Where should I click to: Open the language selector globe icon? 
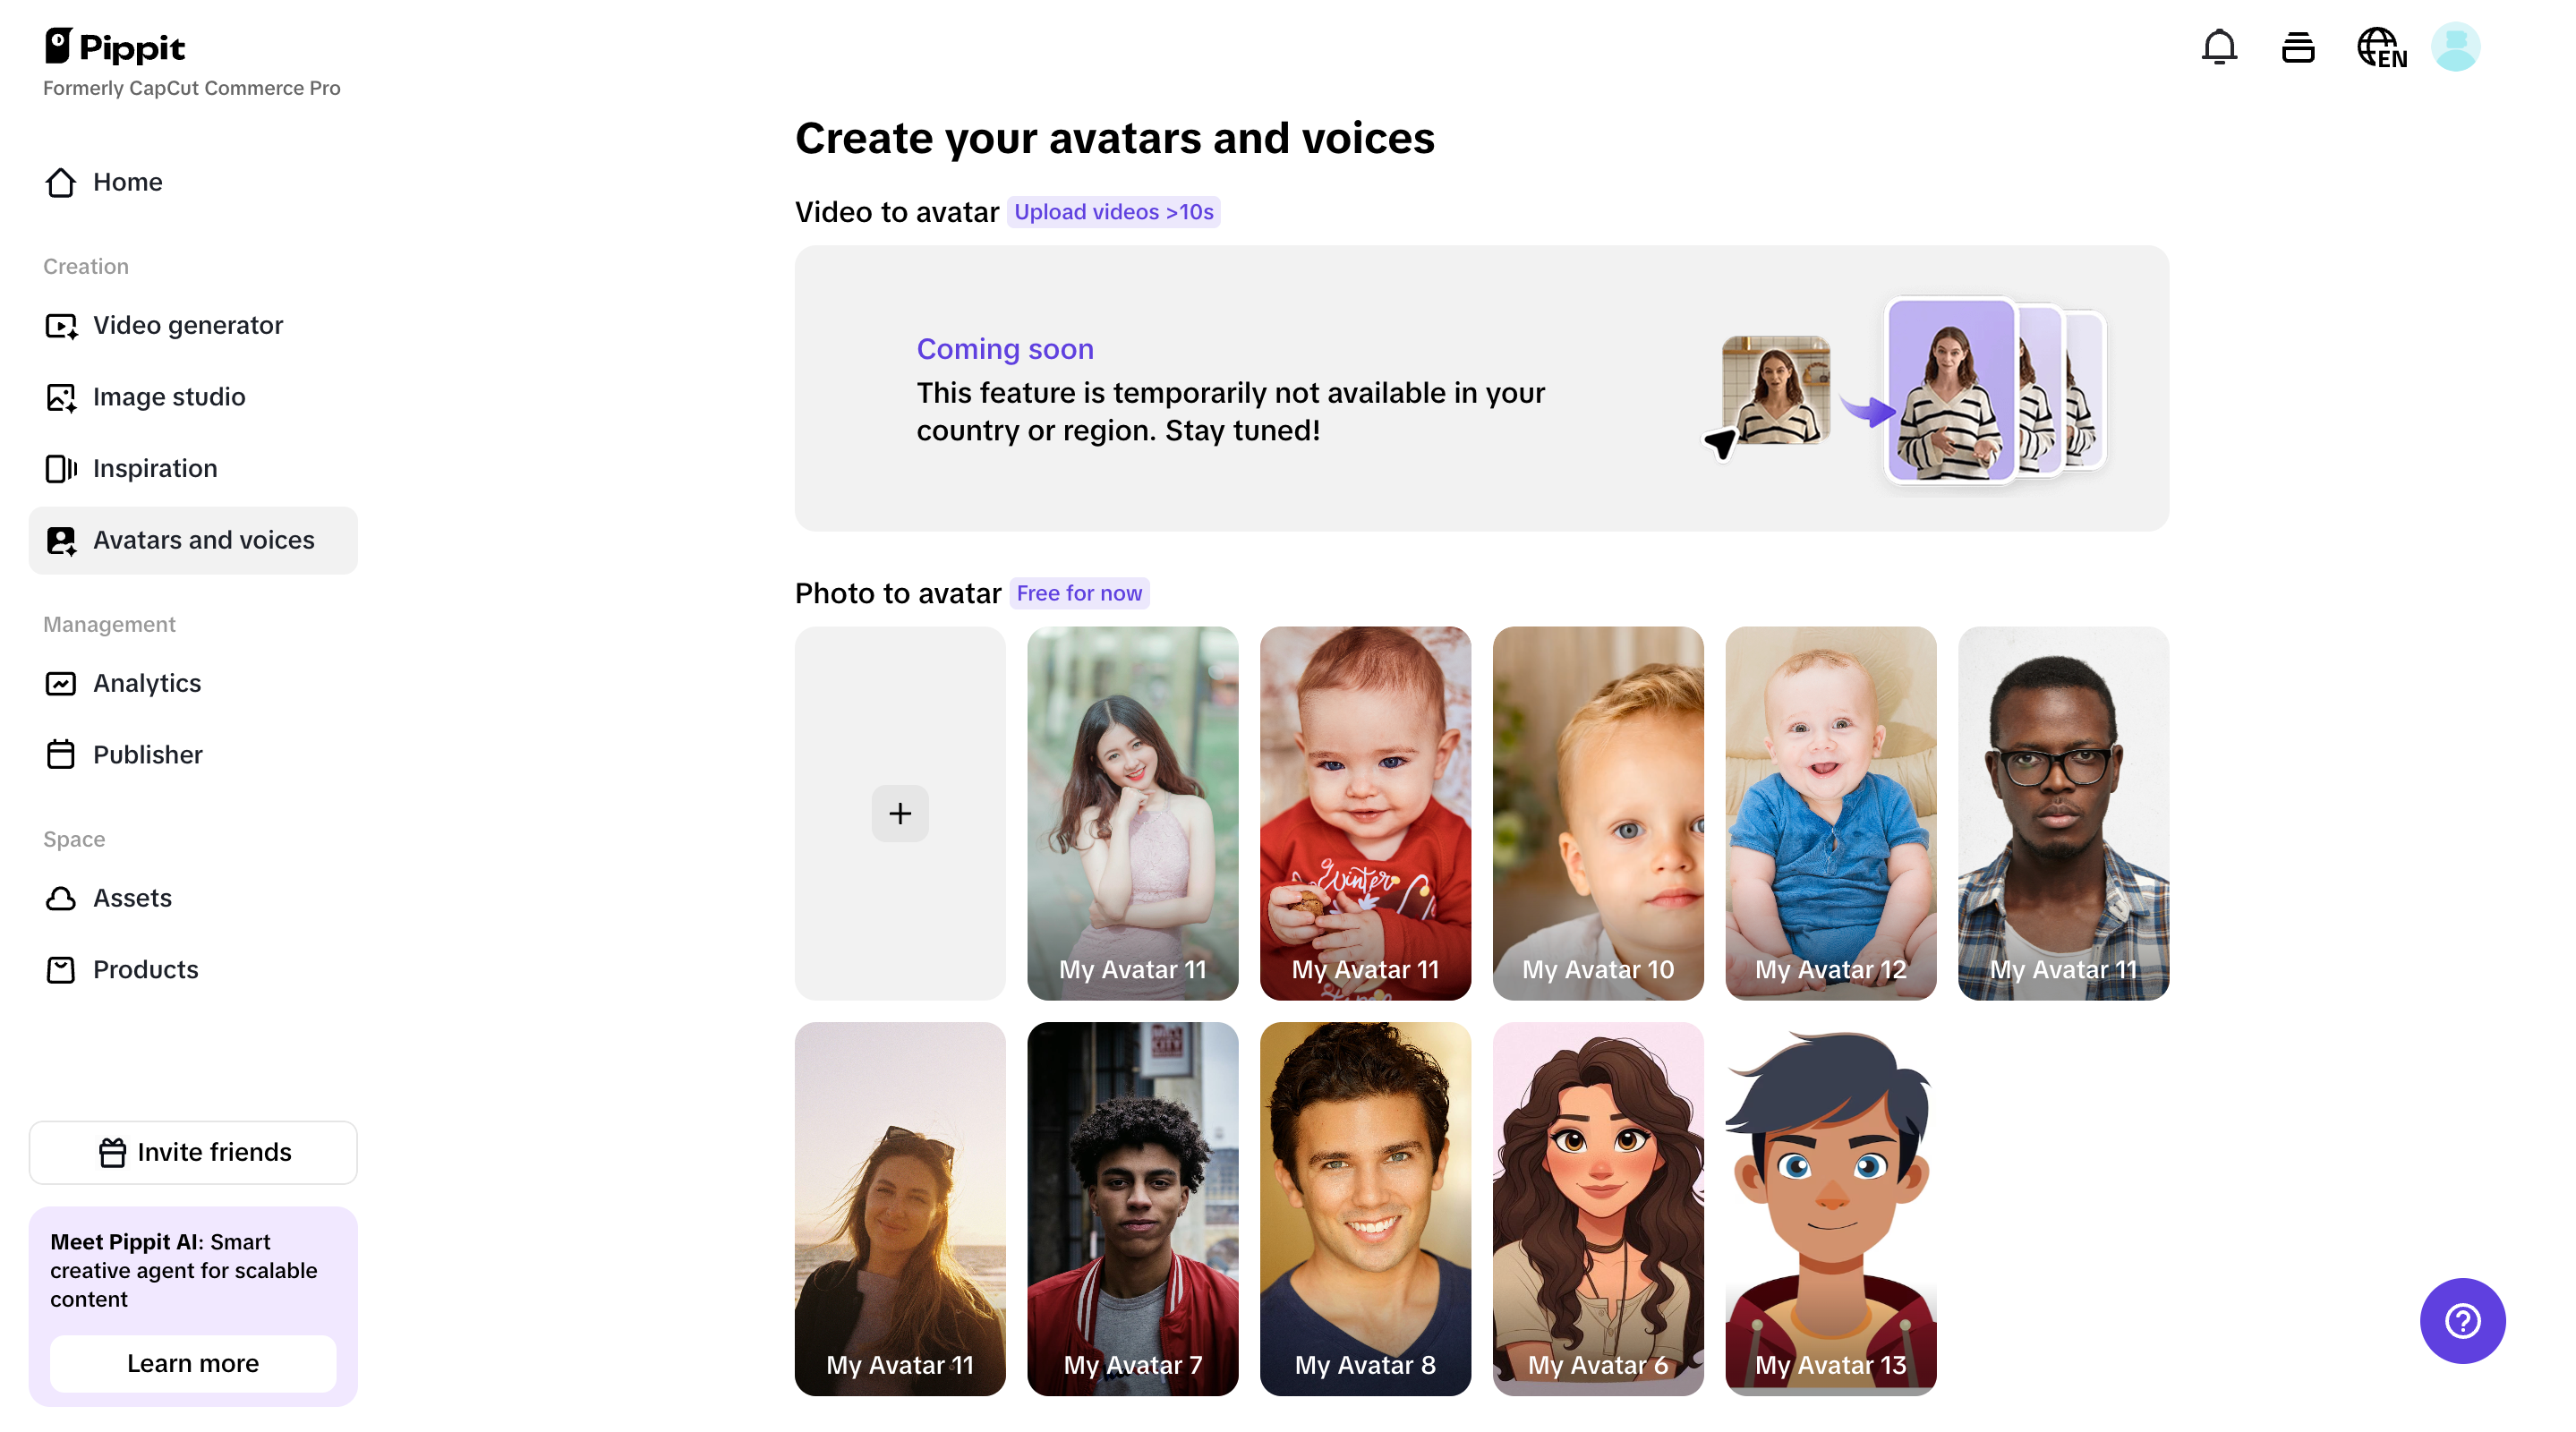pos(2380,47)
